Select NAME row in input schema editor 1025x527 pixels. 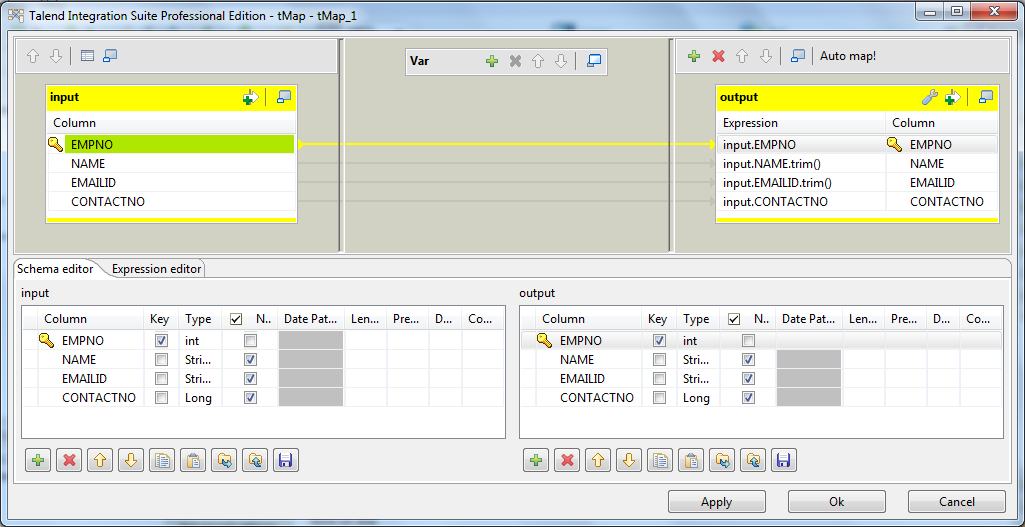point(263,360)
